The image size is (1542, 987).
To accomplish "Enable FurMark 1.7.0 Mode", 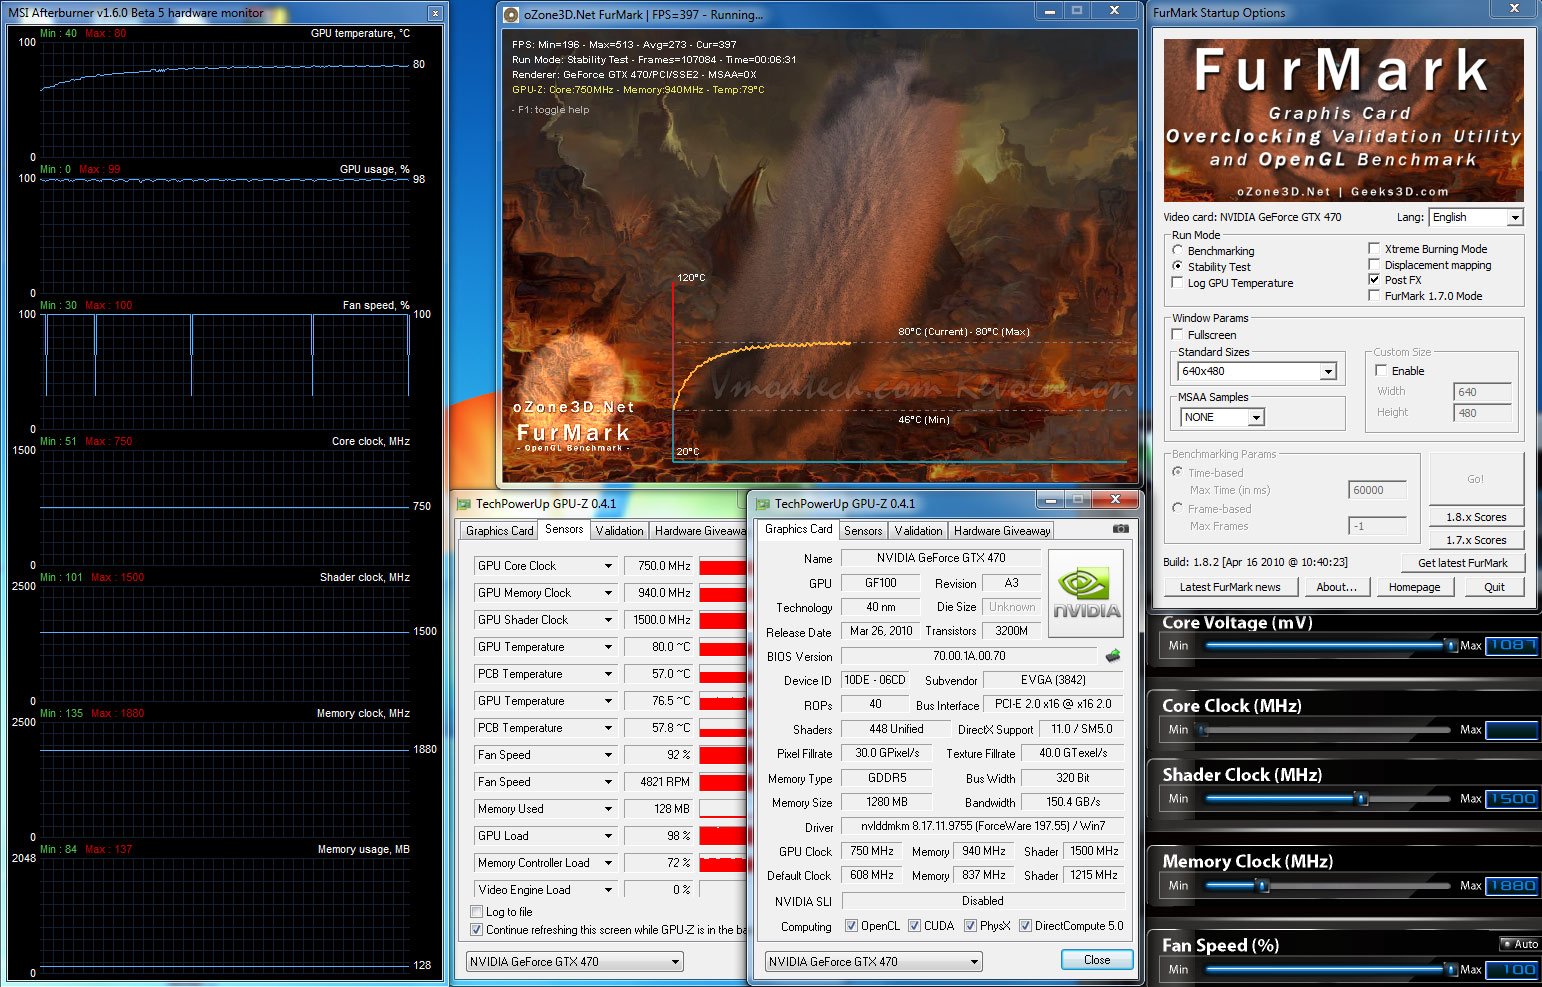I will click(x=1374, y=296).
